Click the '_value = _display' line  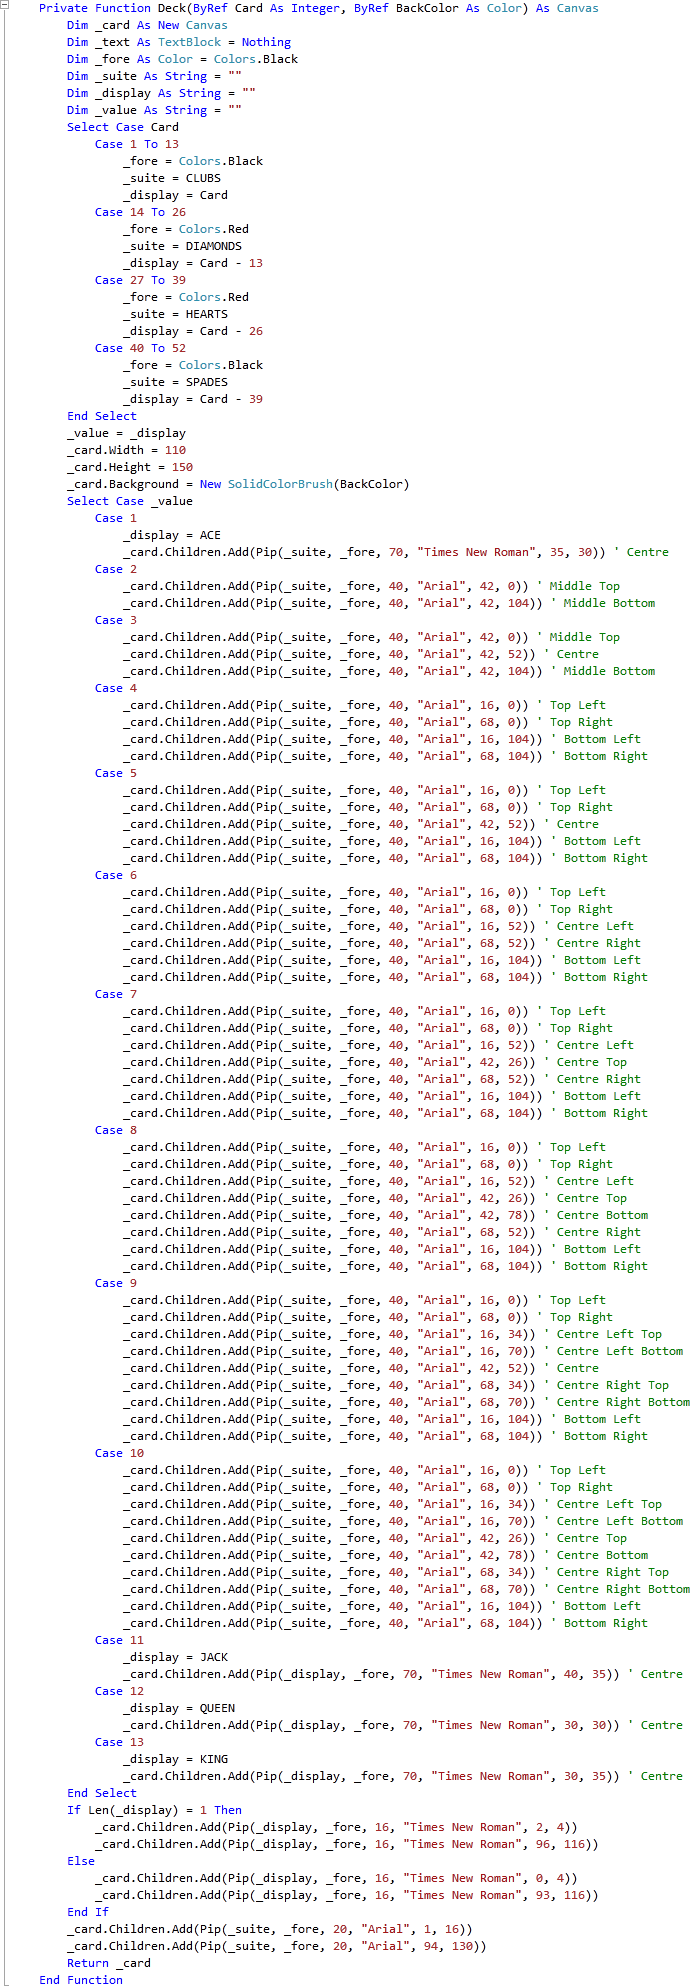click(x=126, y=433)
